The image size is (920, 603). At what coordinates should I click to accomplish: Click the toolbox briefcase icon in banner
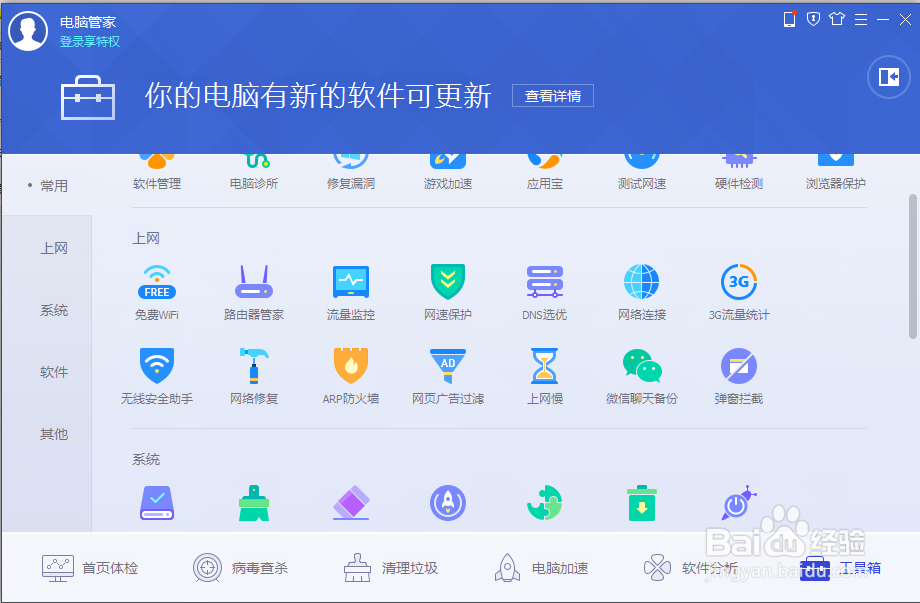[88, 97]
